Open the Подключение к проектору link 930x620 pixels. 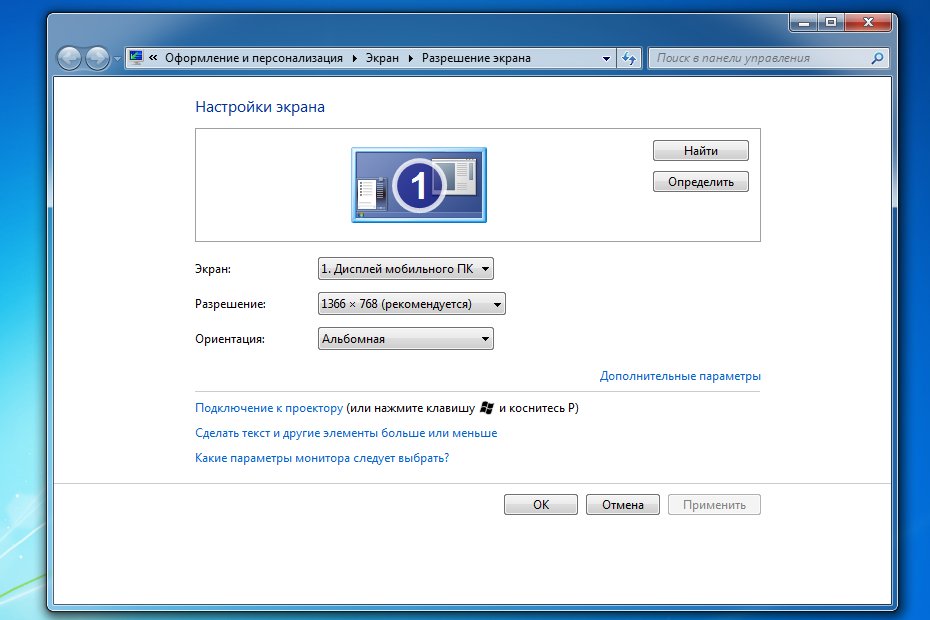click(x=269, y=408)
